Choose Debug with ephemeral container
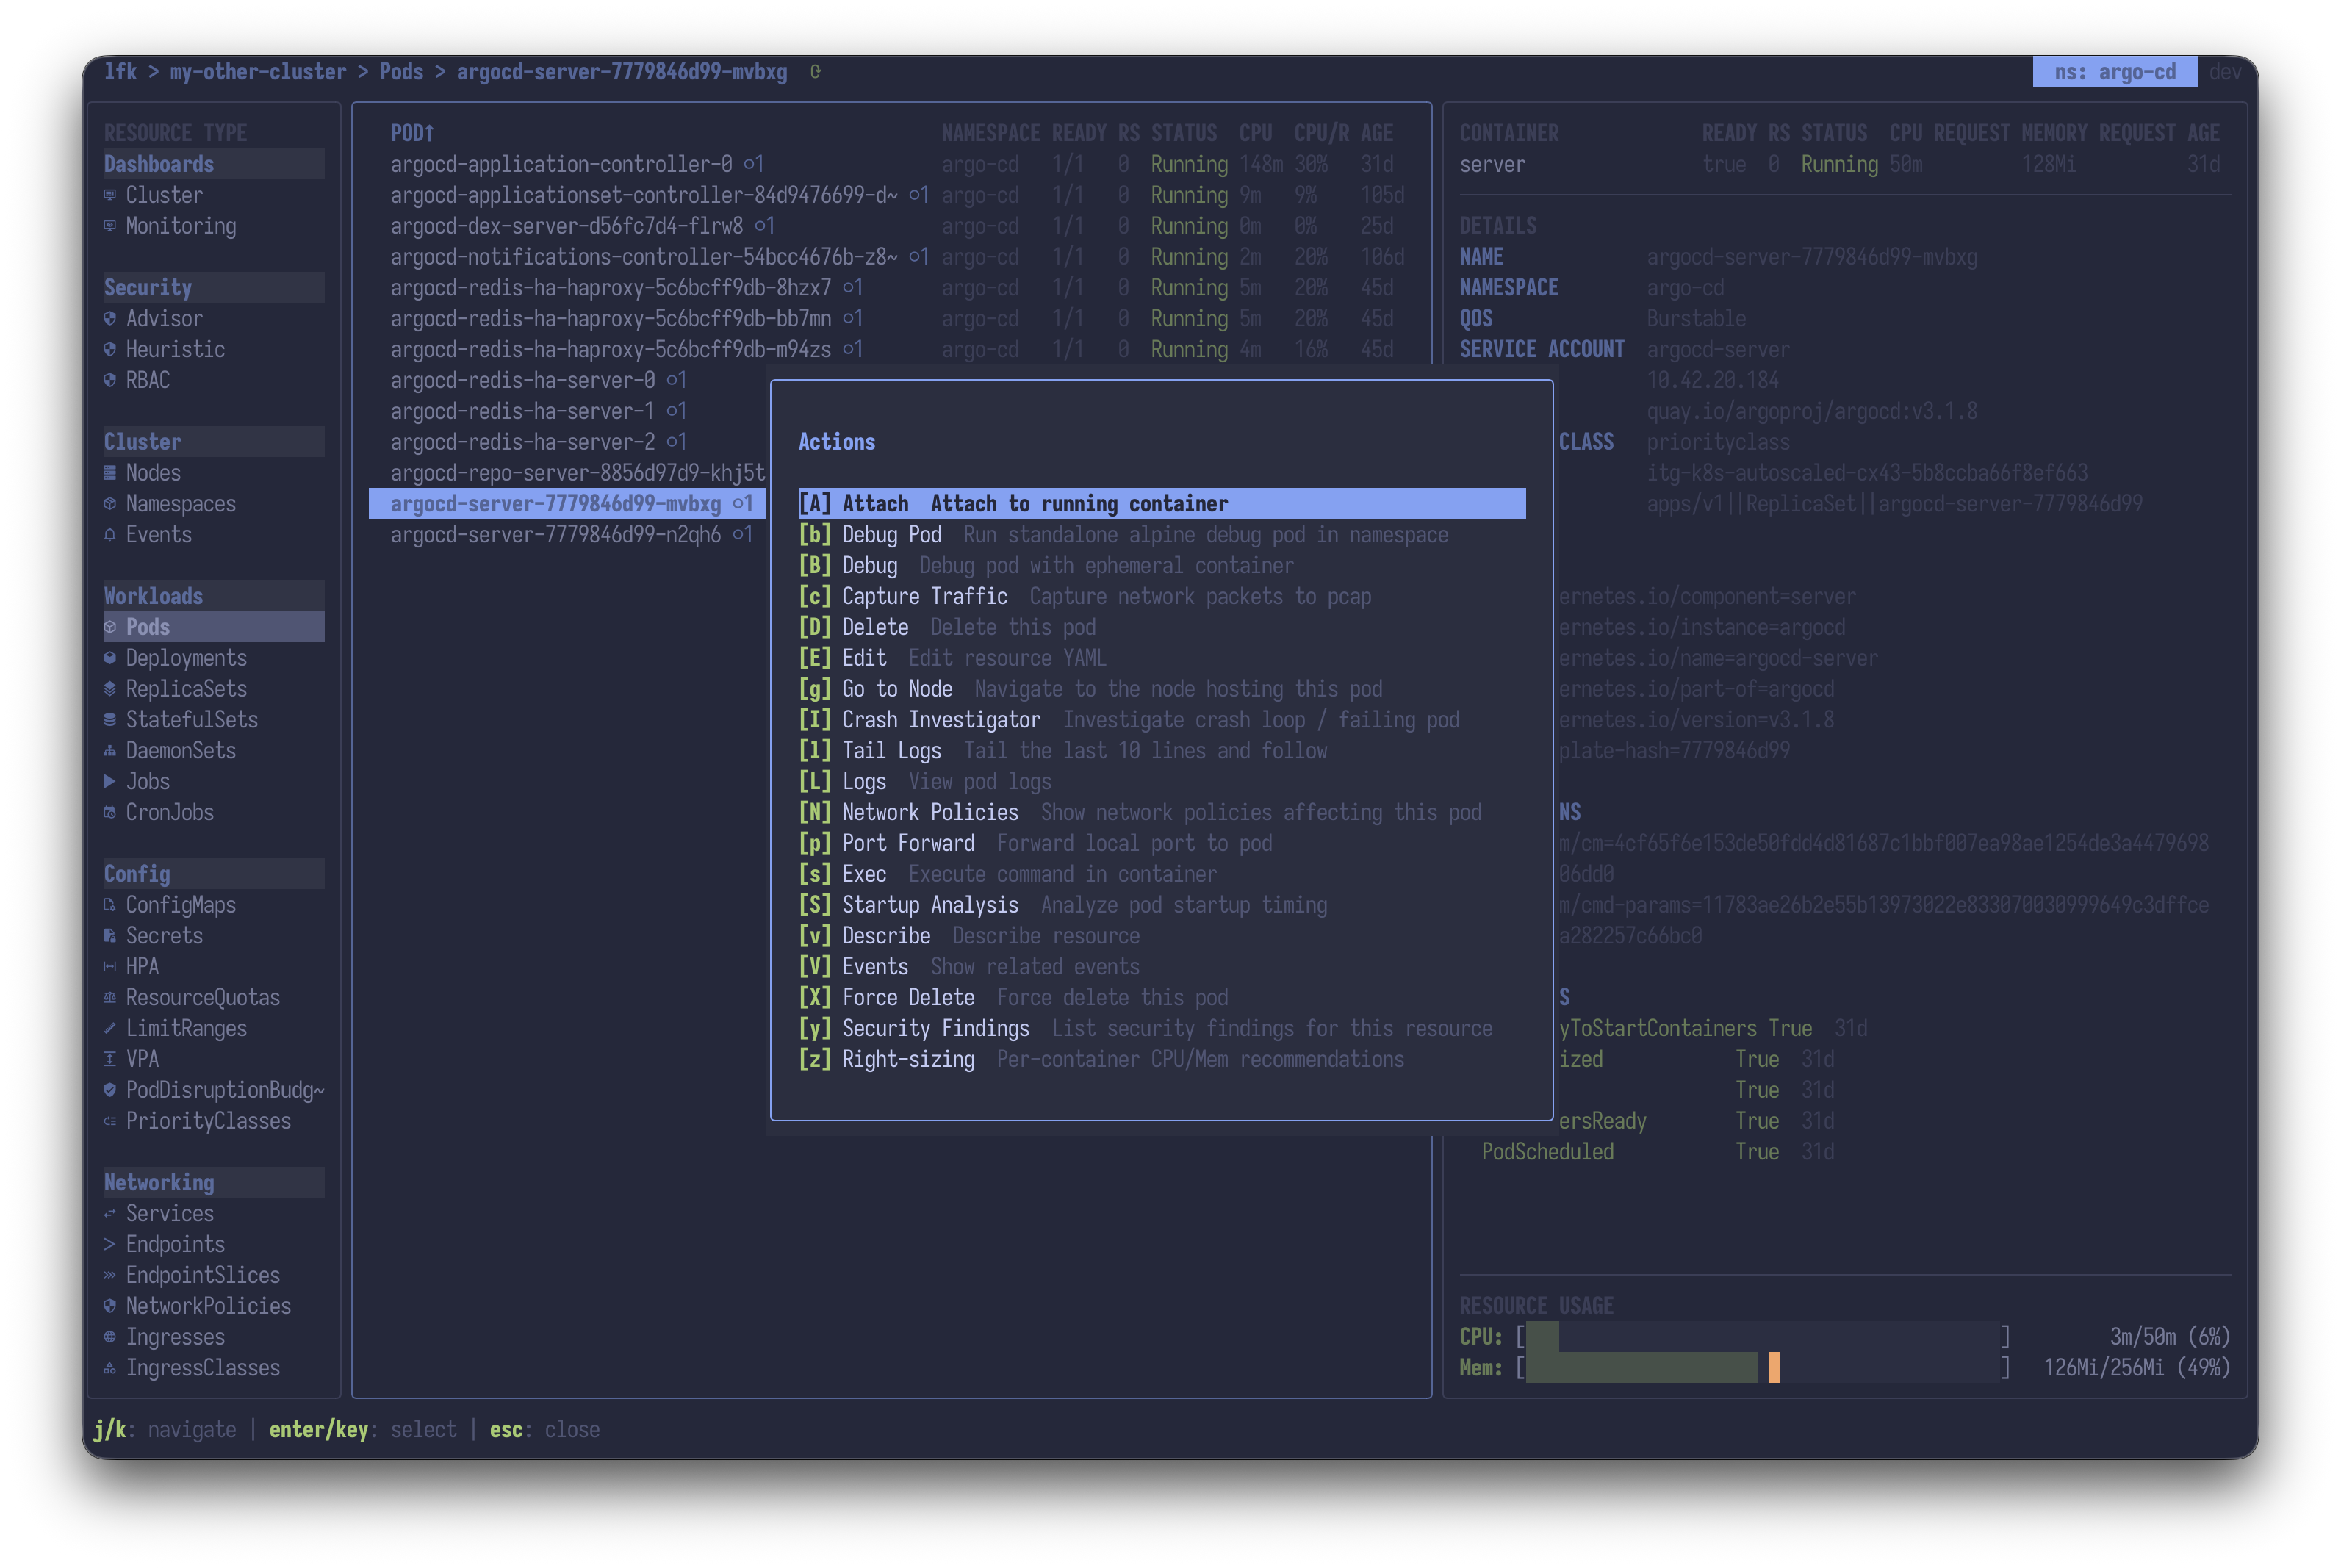This screenshot has width=2341, height=1568. coord(1162,566)
